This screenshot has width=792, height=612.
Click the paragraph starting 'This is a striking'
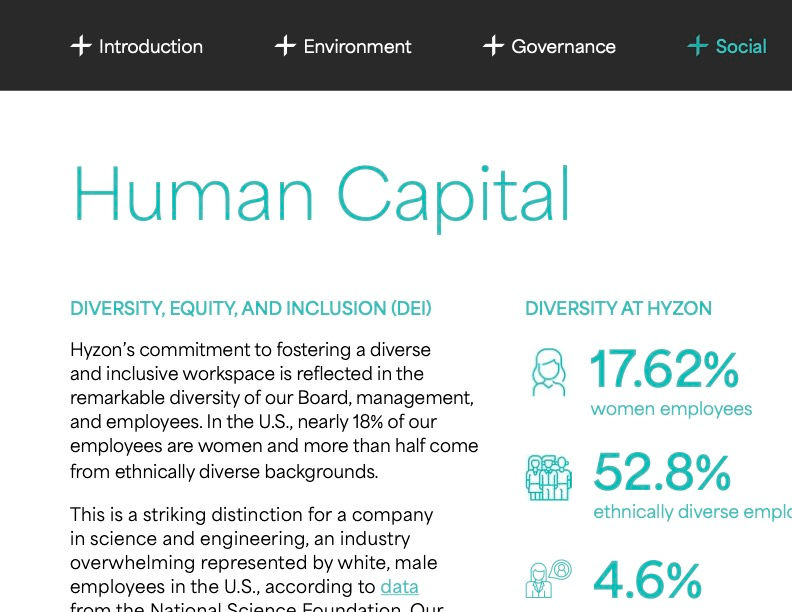[257, 558]
